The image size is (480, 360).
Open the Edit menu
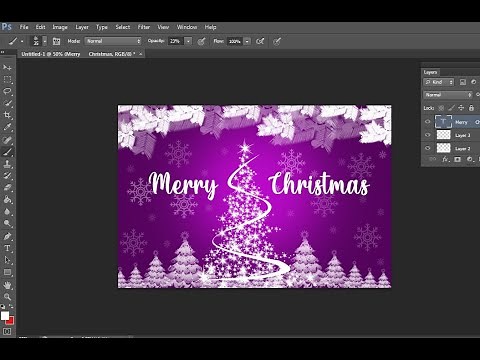(x=40, y=27)
